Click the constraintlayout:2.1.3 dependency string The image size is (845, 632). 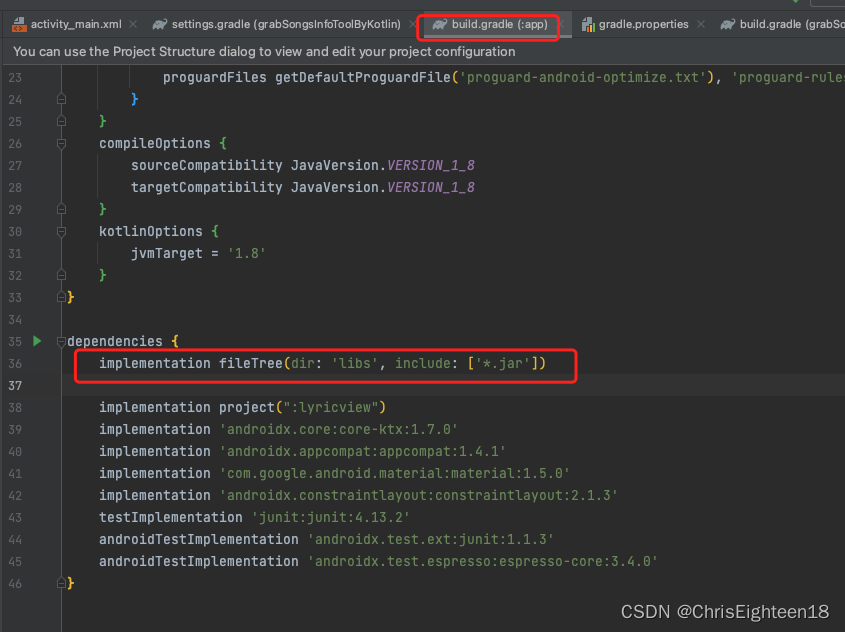point(419,496)
